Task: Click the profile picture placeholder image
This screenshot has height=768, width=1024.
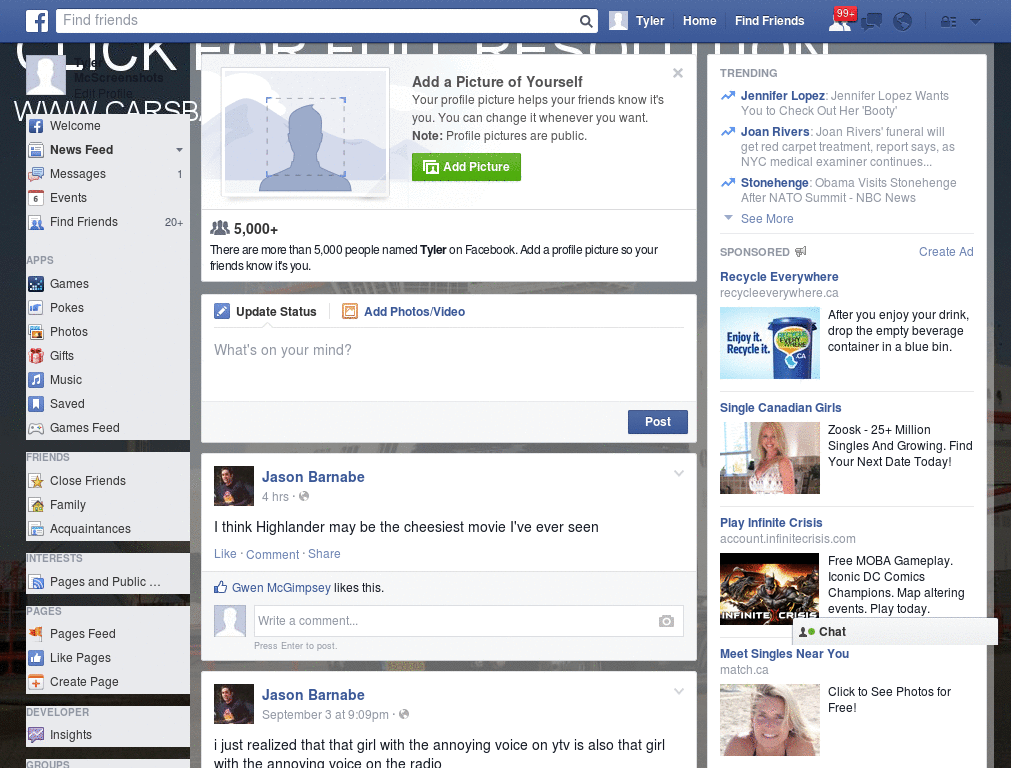Action: [x=306, y=132]
